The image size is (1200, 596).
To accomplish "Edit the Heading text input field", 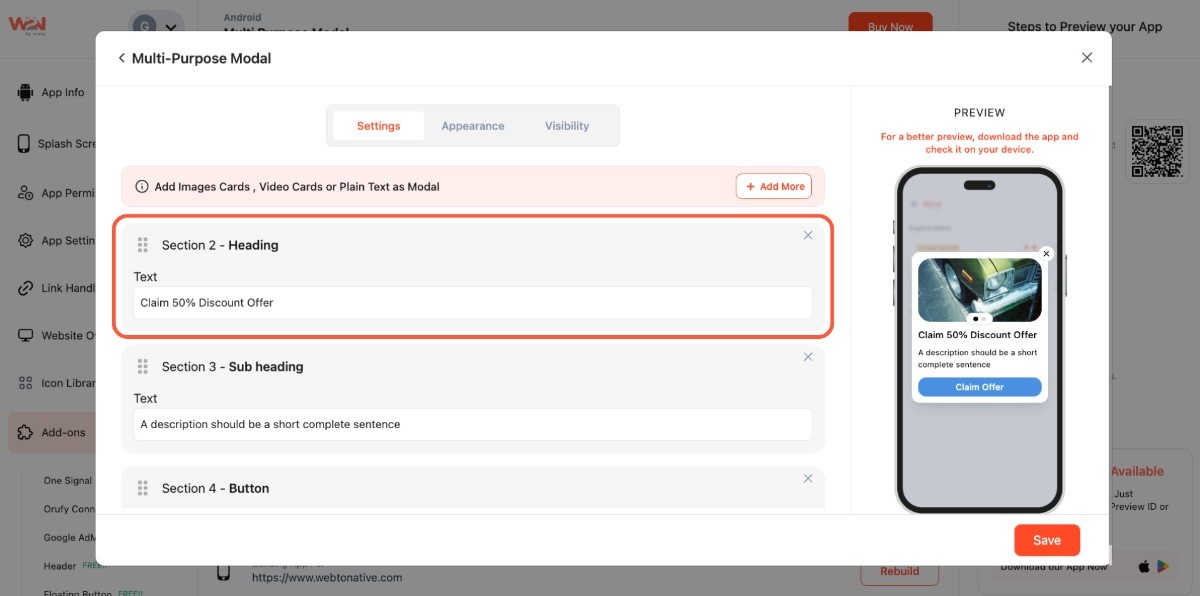I will (473, 303).
